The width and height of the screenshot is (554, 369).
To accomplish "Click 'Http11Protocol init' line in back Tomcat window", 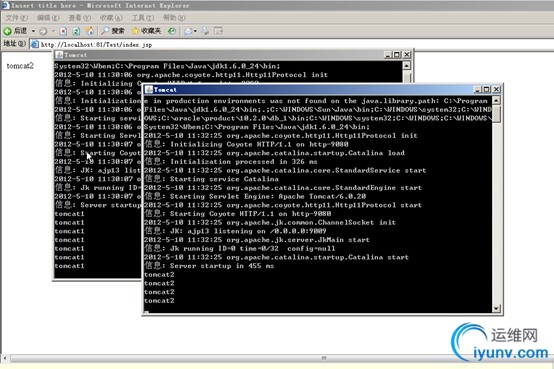I will pyautogui.click(x=191, y=75).
